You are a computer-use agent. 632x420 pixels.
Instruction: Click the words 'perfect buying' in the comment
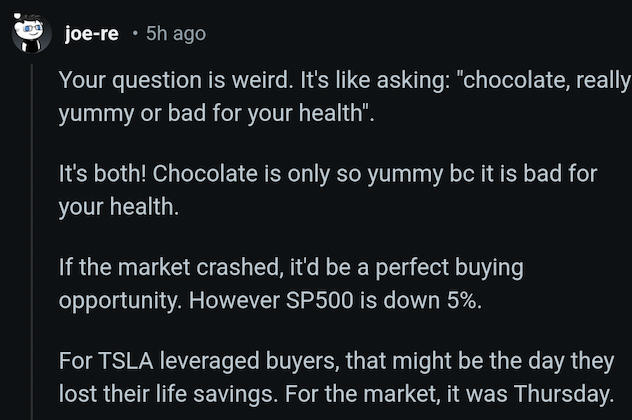(449, 268)
